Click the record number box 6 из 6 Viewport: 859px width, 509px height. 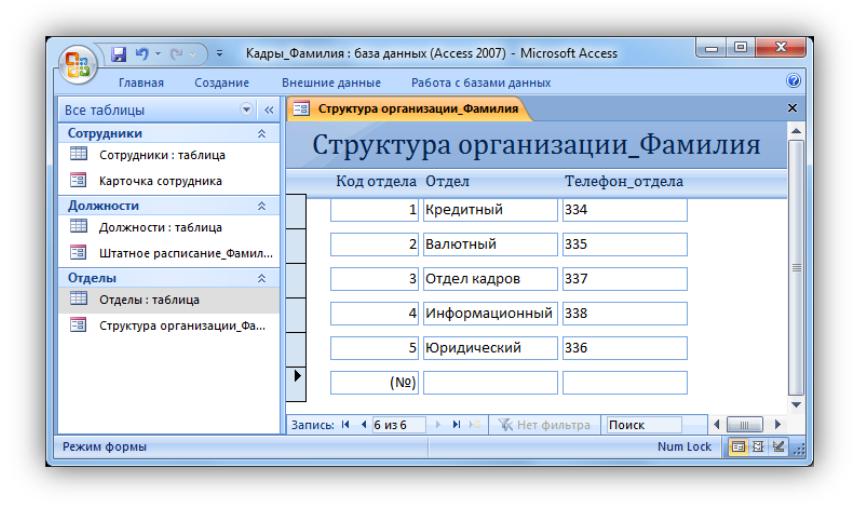(x=398, y=425)
